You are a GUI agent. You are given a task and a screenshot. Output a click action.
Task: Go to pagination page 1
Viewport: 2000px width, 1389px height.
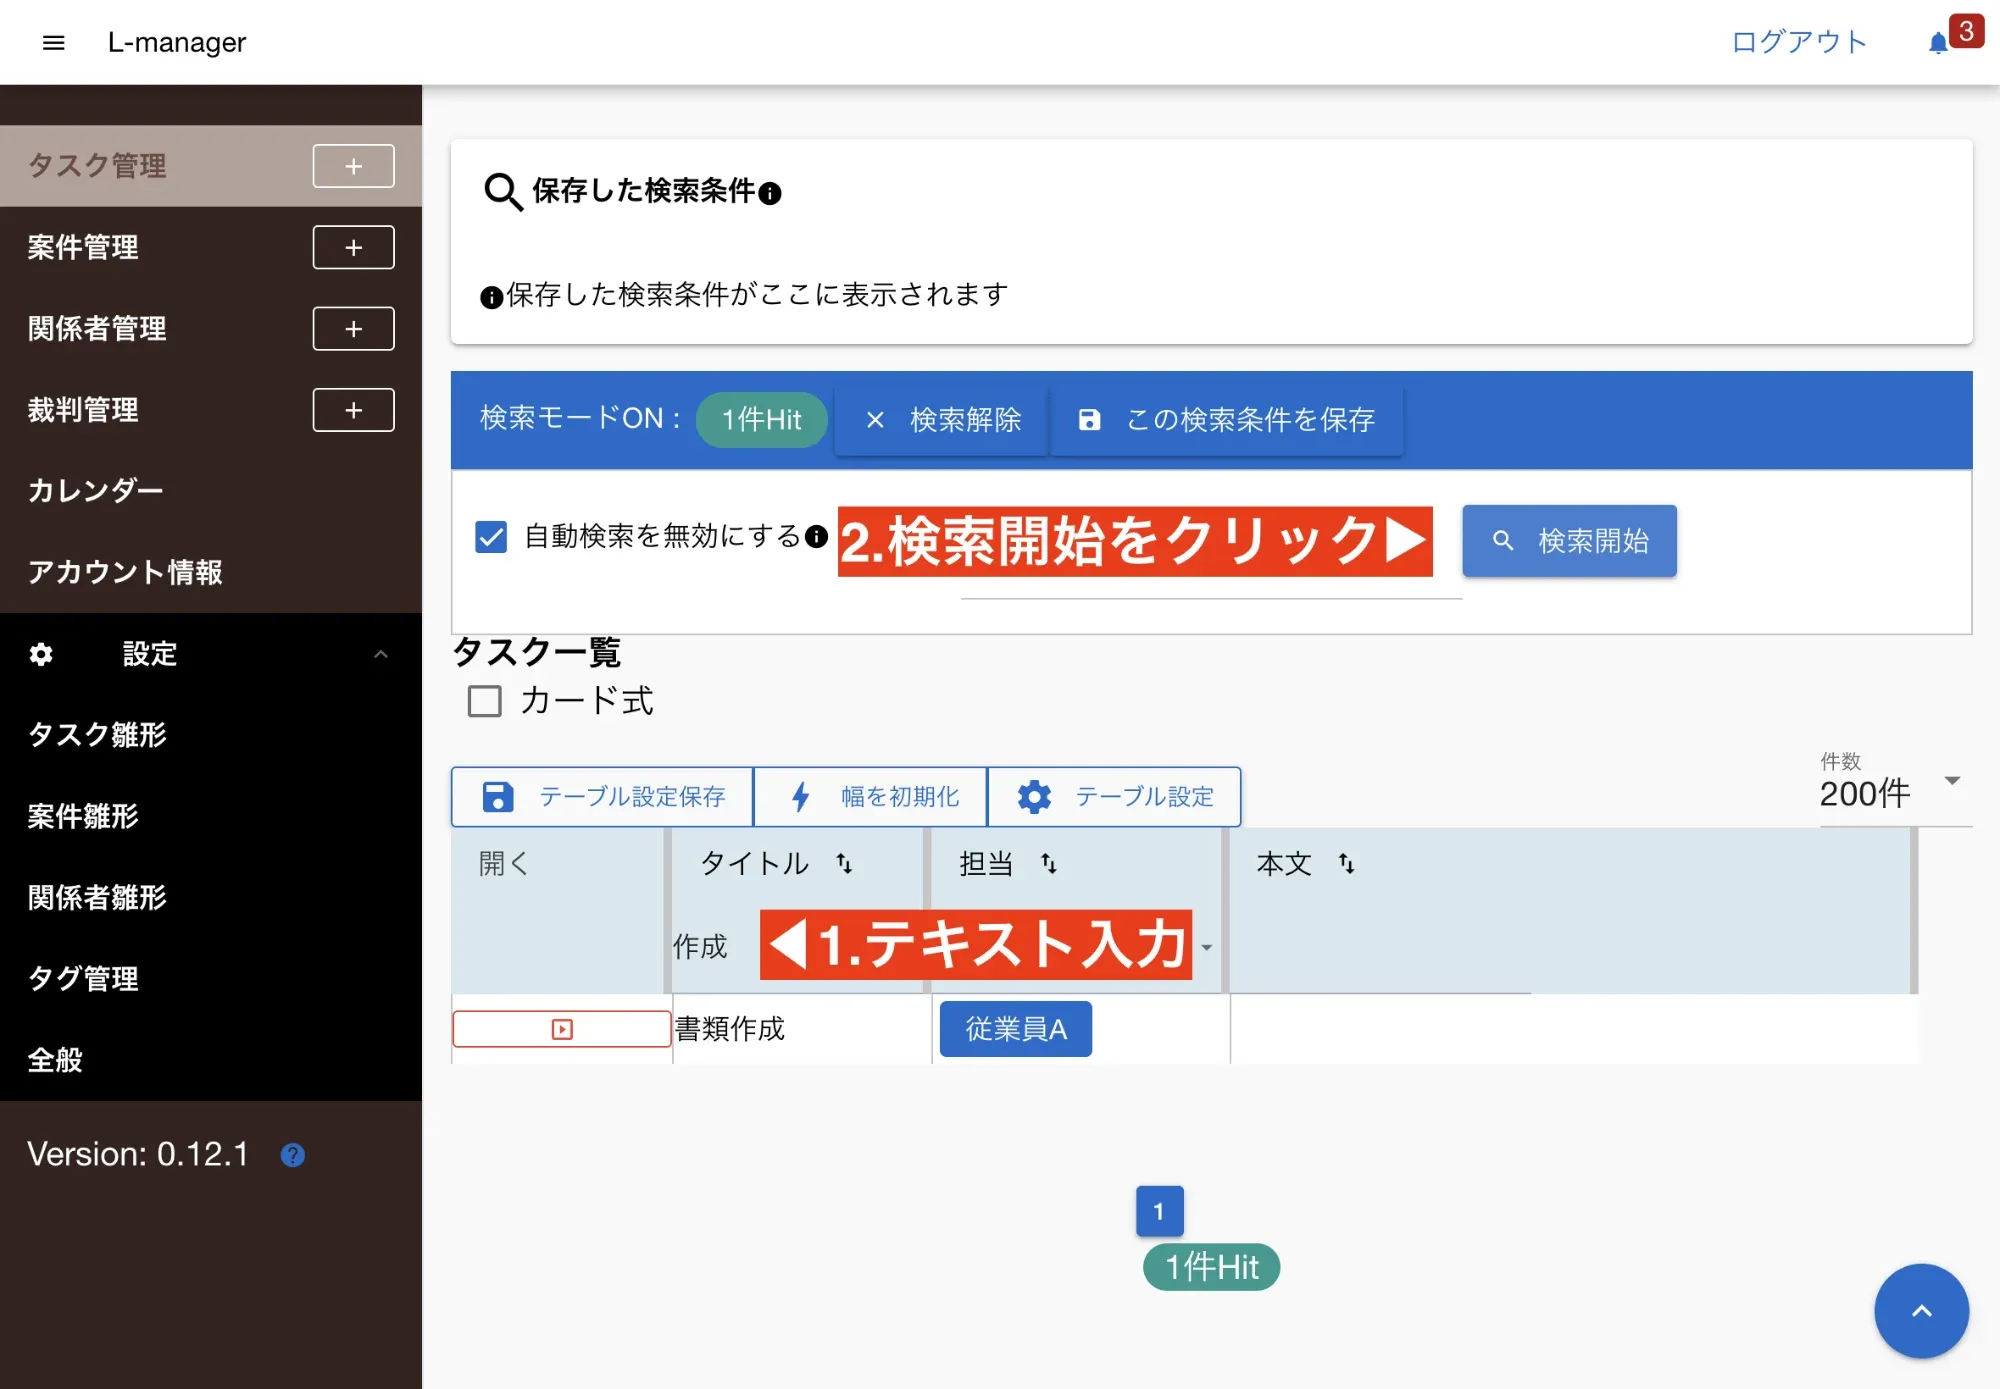1159,1211
